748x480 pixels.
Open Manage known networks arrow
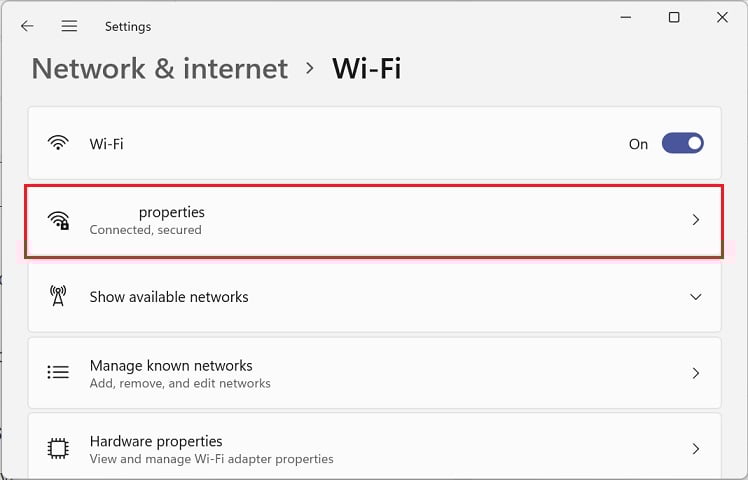click(696, 373)
